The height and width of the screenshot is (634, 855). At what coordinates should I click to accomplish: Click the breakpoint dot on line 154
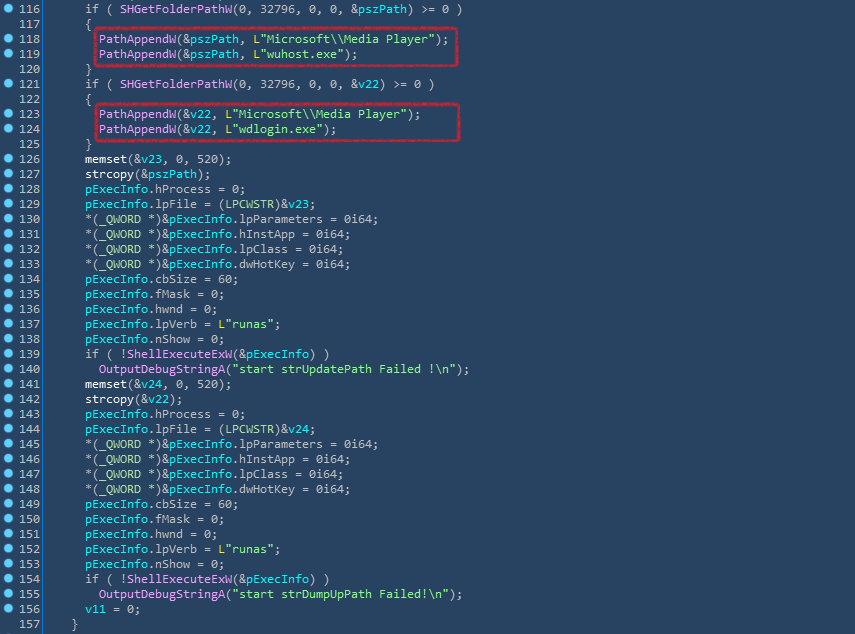pos(8,578)
